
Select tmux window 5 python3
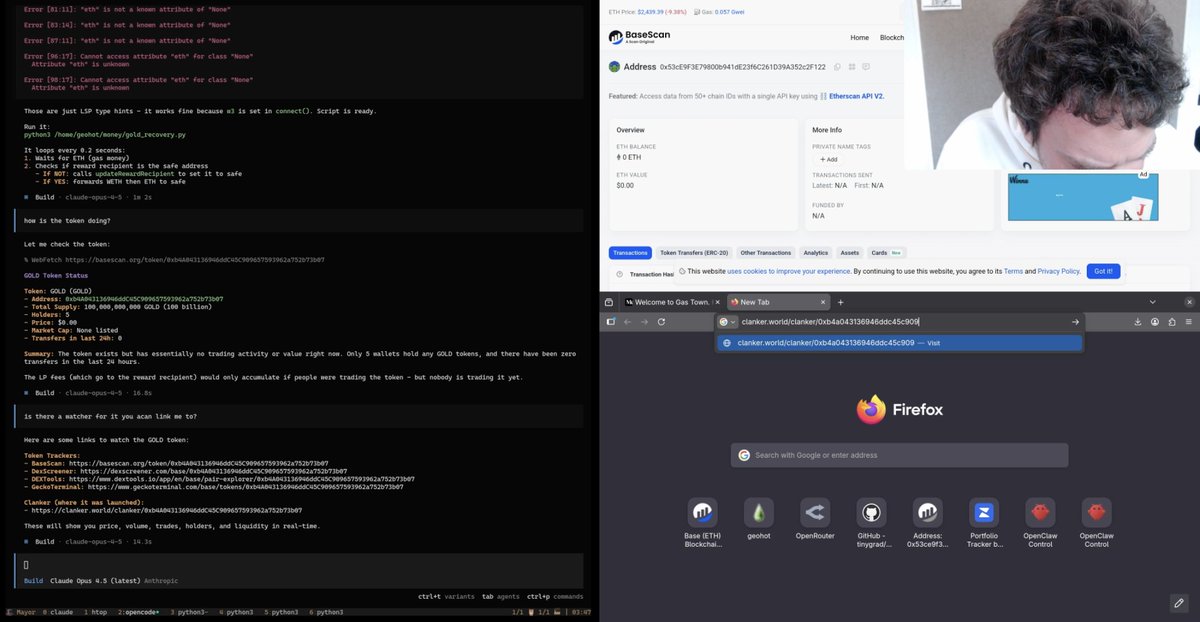click(283, 612)
